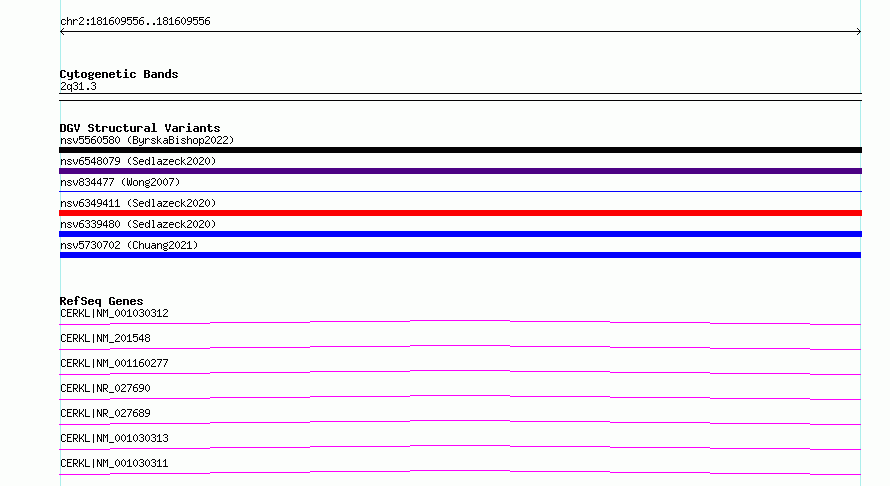Open variant nsv5560580 (ByrskaBishop2022) label
This screenshot has height=486, width=890.
[147, 140]
